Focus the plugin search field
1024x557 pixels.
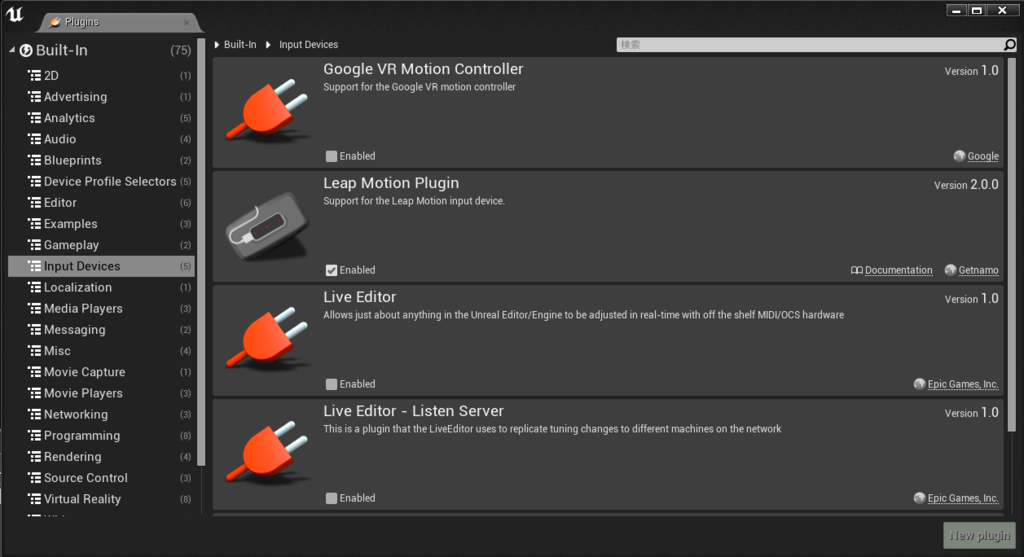(810, 44)
